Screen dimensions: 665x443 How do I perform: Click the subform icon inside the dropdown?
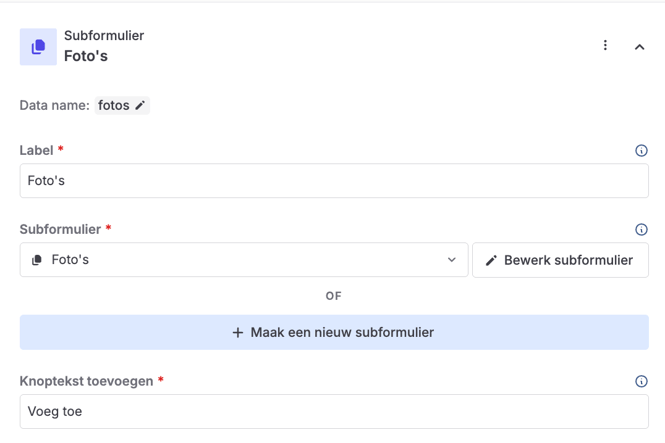[x=37, y=260]
